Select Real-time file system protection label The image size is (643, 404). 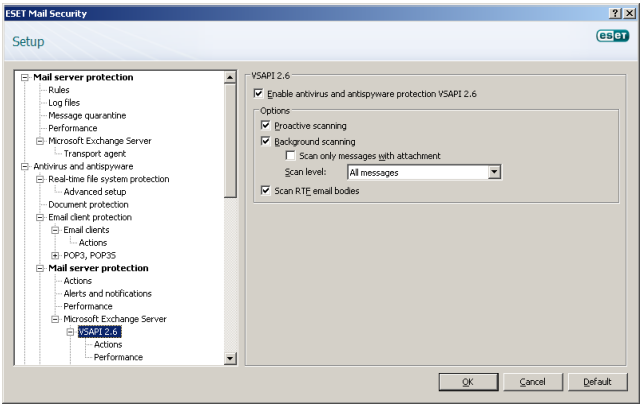pos(109,179)
